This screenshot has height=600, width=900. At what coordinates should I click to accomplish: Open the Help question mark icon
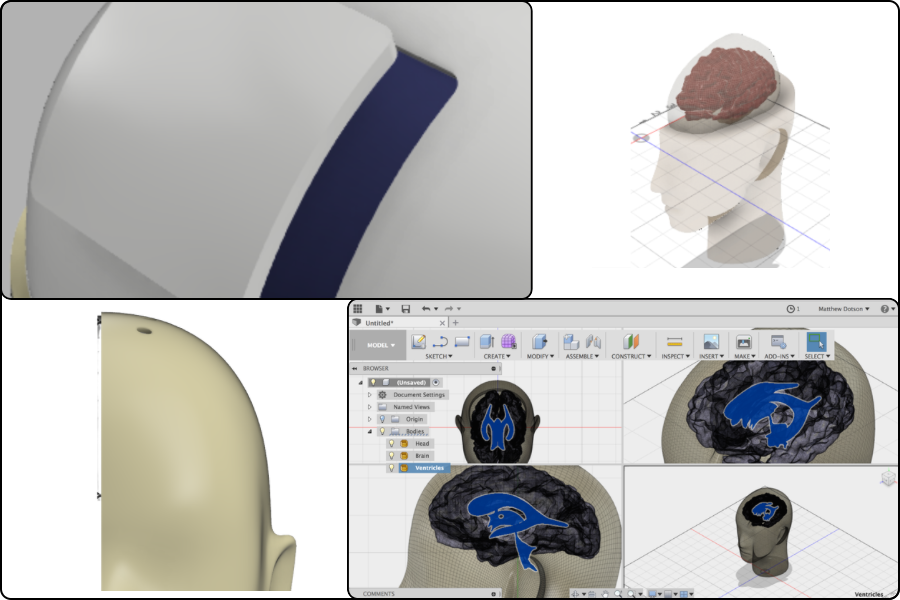click(885, 309)
